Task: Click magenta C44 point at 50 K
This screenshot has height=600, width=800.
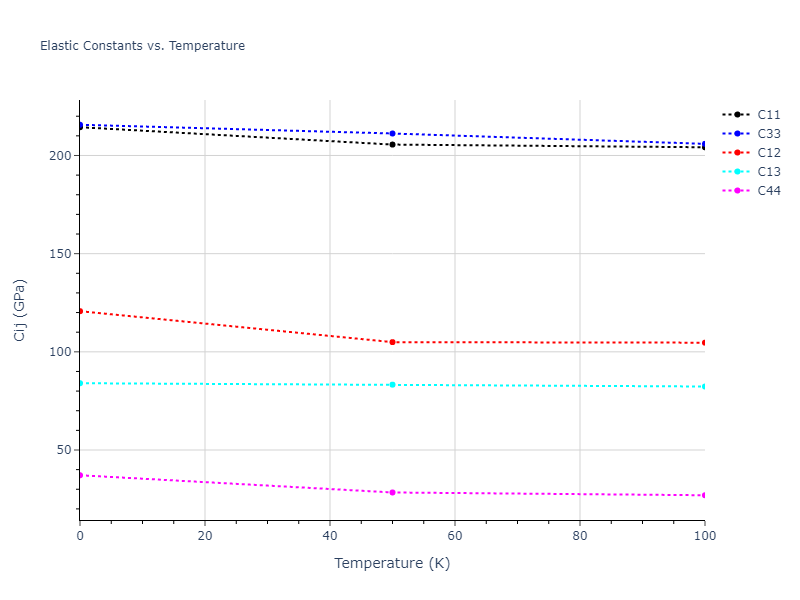Action: [x=392, y=493]
